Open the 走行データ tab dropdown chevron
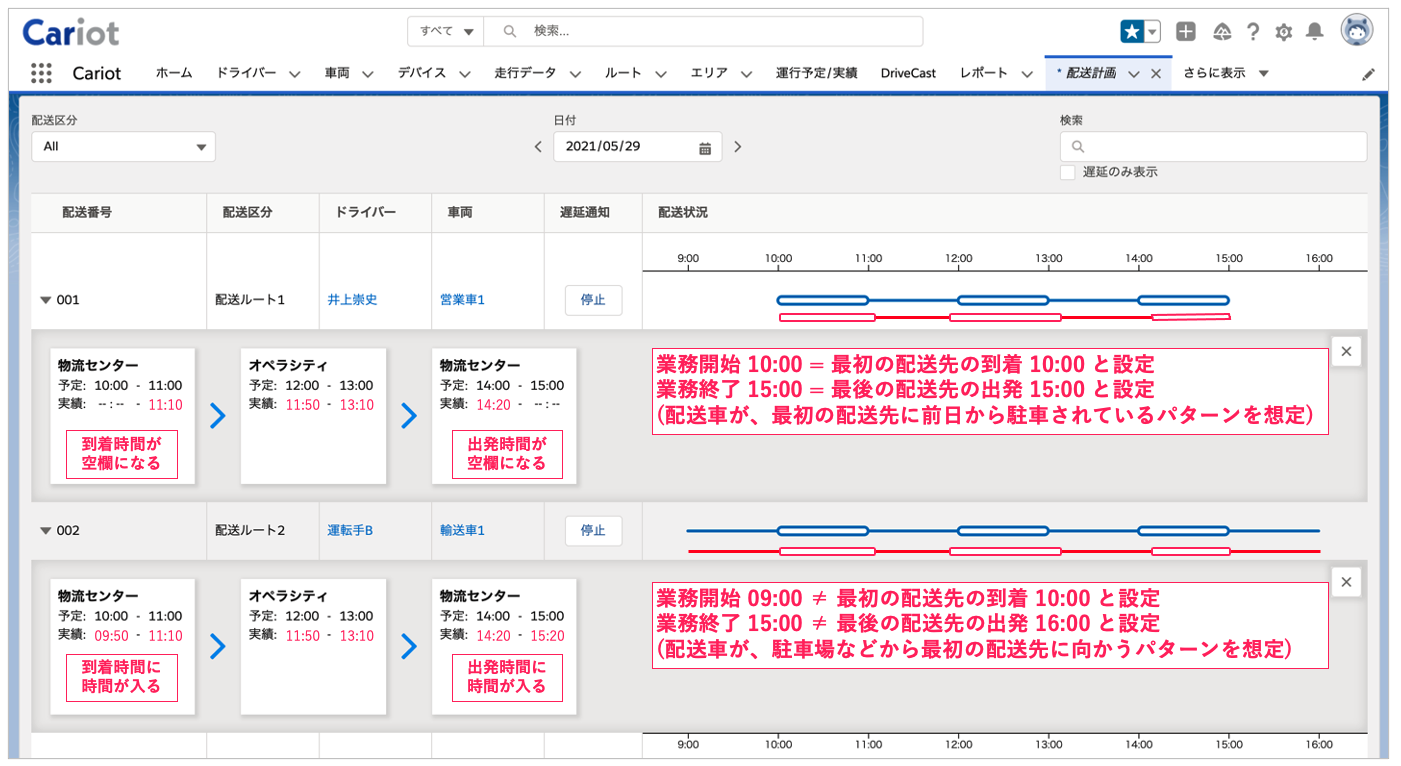Viewport: 1401px width, 766px height. point(575,74)
